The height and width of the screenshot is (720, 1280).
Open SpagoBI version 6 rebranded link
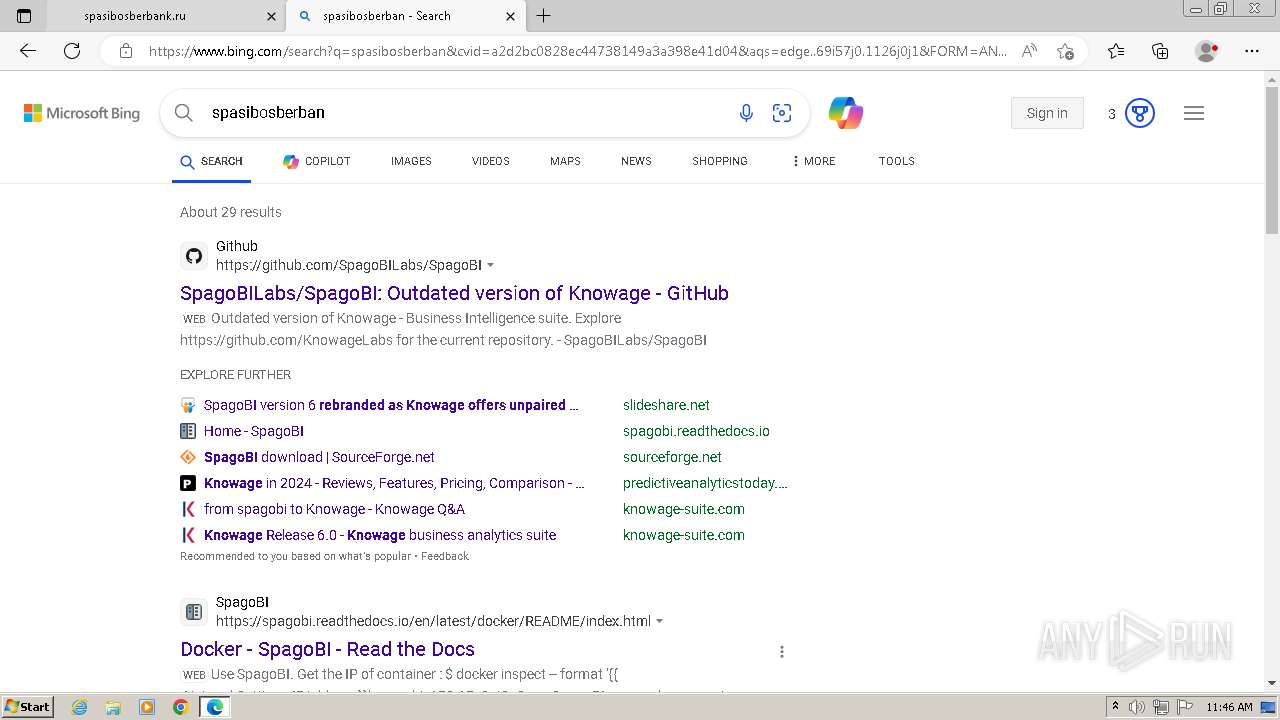tap(391, 405)
